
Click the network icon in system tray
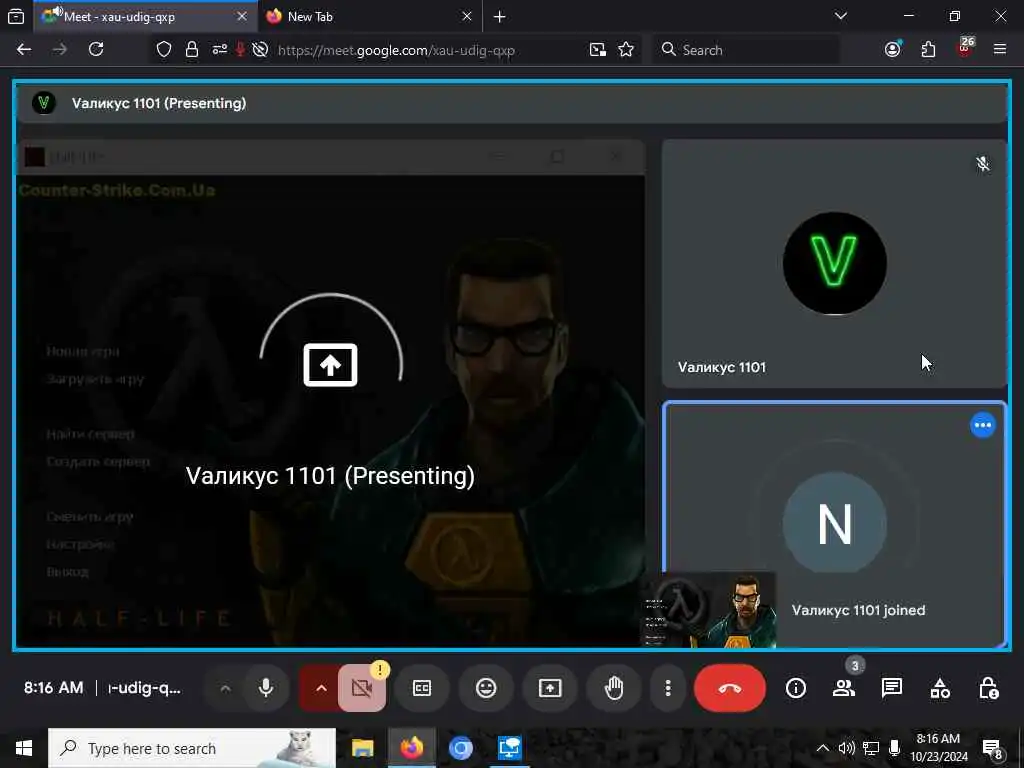(x=871, y=748)
